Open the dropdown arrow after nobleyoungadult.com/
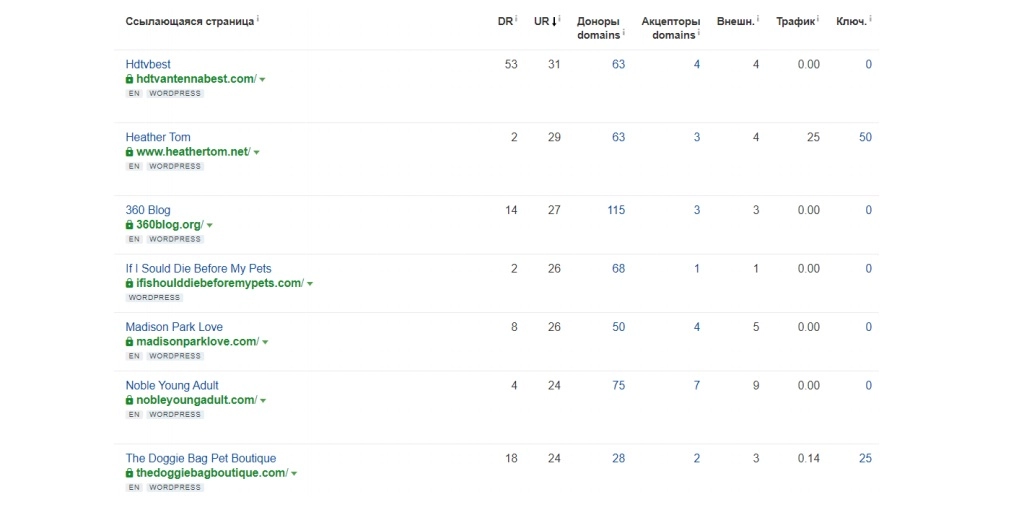 [262, 401]
